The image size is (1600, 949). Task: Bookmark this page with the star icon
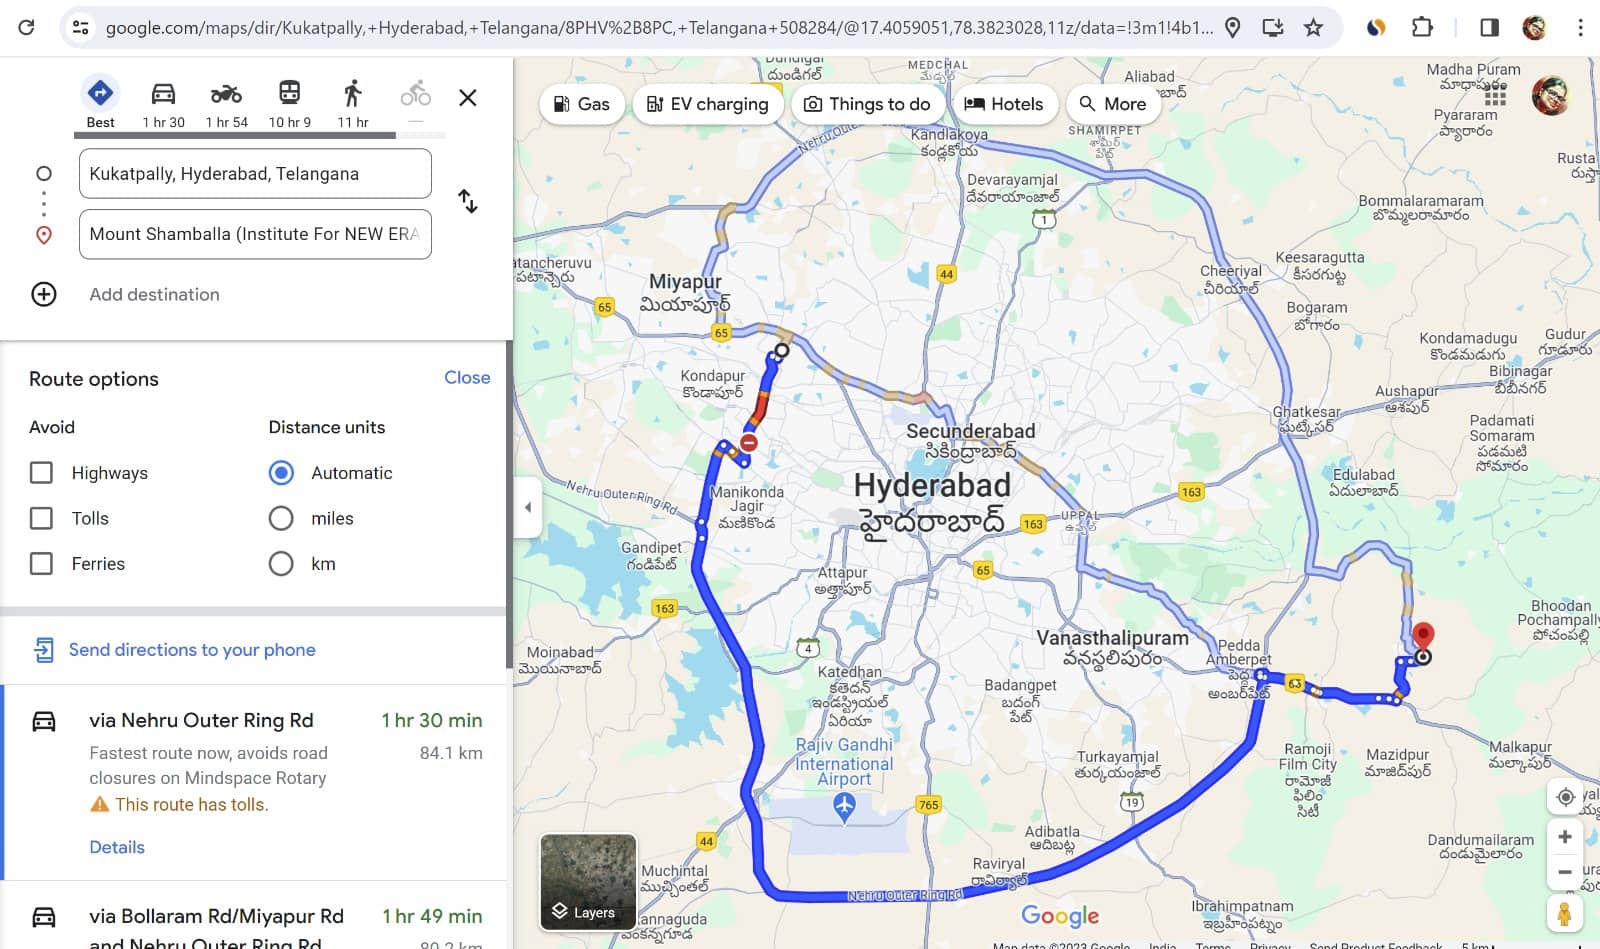point(1313,27)
